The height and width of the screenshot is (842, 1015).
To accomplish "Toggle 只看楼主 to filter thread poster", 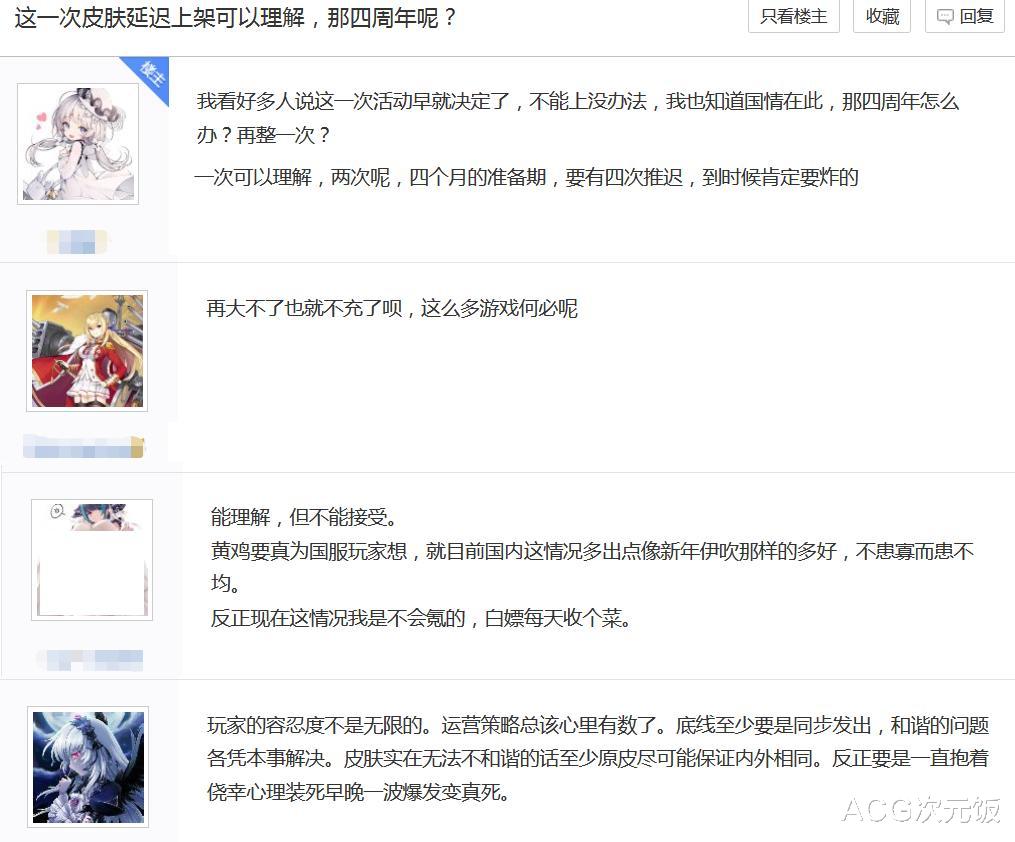I will (793, 16).
